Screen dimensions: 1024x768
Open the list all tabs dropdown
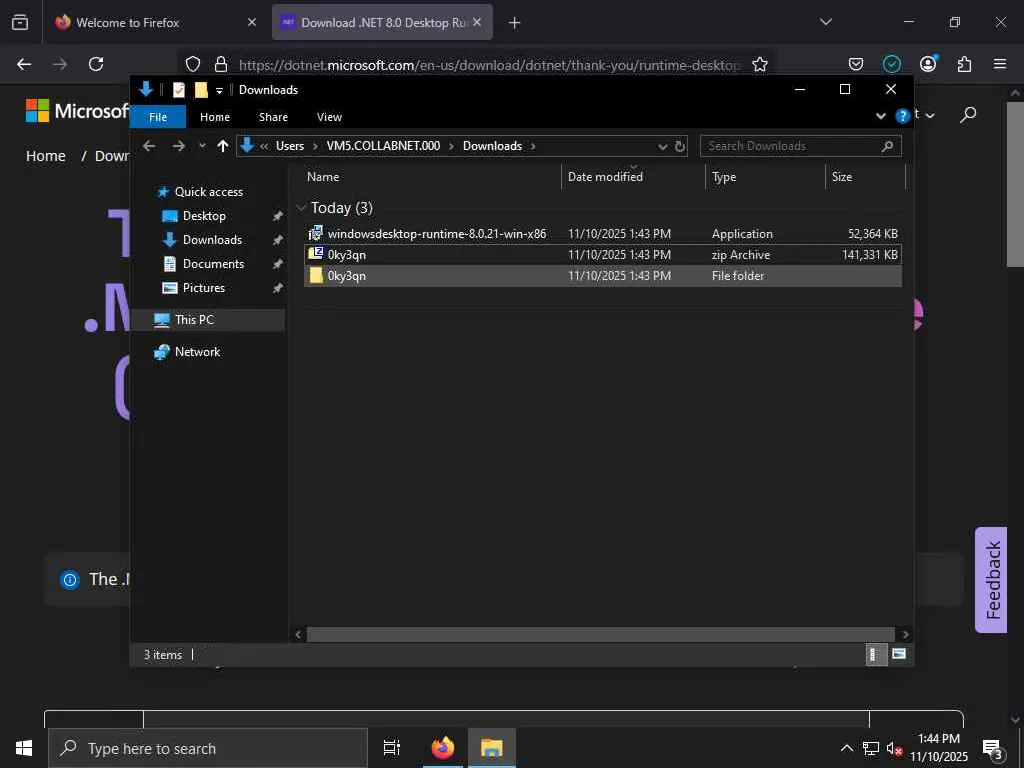(x=826, y=22)
